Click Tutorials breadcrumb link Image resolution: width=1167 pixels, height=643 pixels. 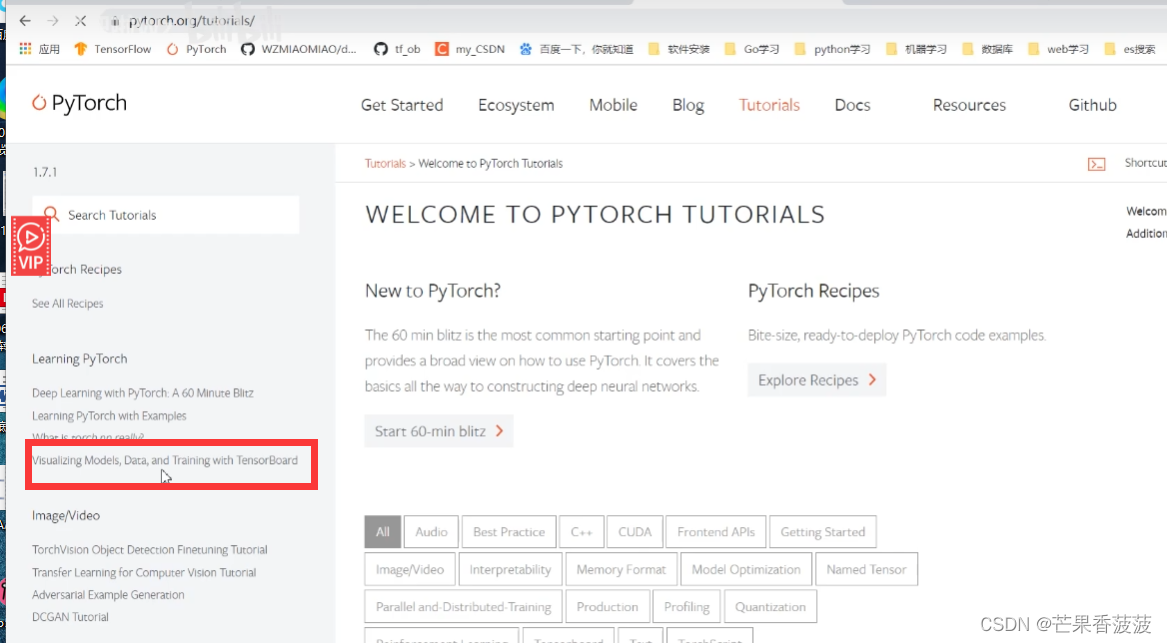click(x=385, y=164)
